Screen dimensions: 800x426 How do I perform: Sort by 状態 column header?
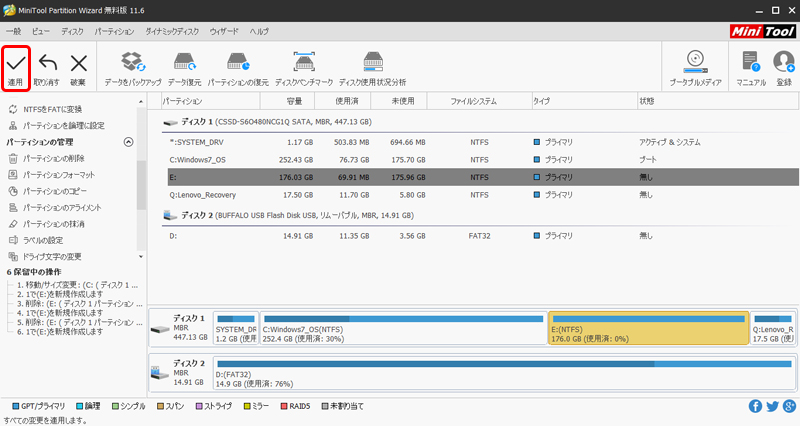[718, 101]
